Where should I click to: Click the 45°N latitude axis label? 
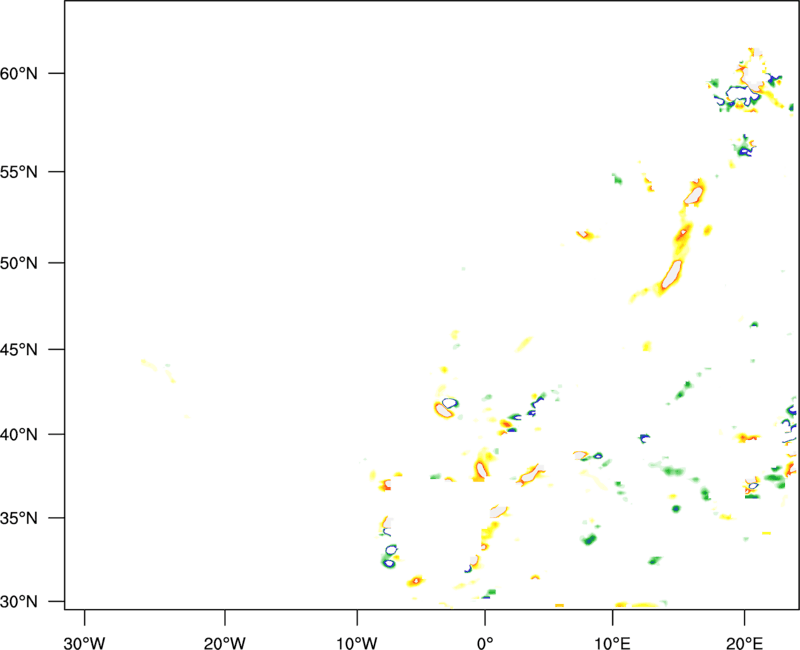tap(19, 350)
